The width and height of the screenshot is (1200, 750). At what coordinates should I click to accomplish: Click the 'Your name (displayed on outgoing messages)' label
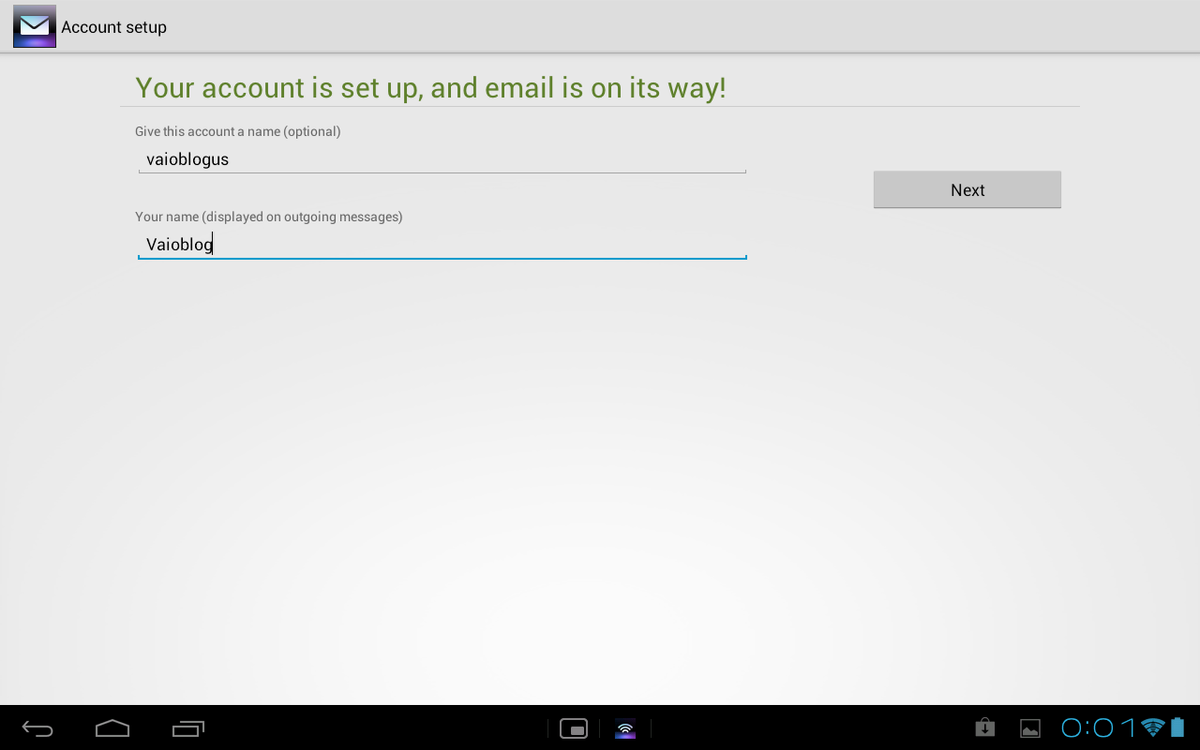269,217
